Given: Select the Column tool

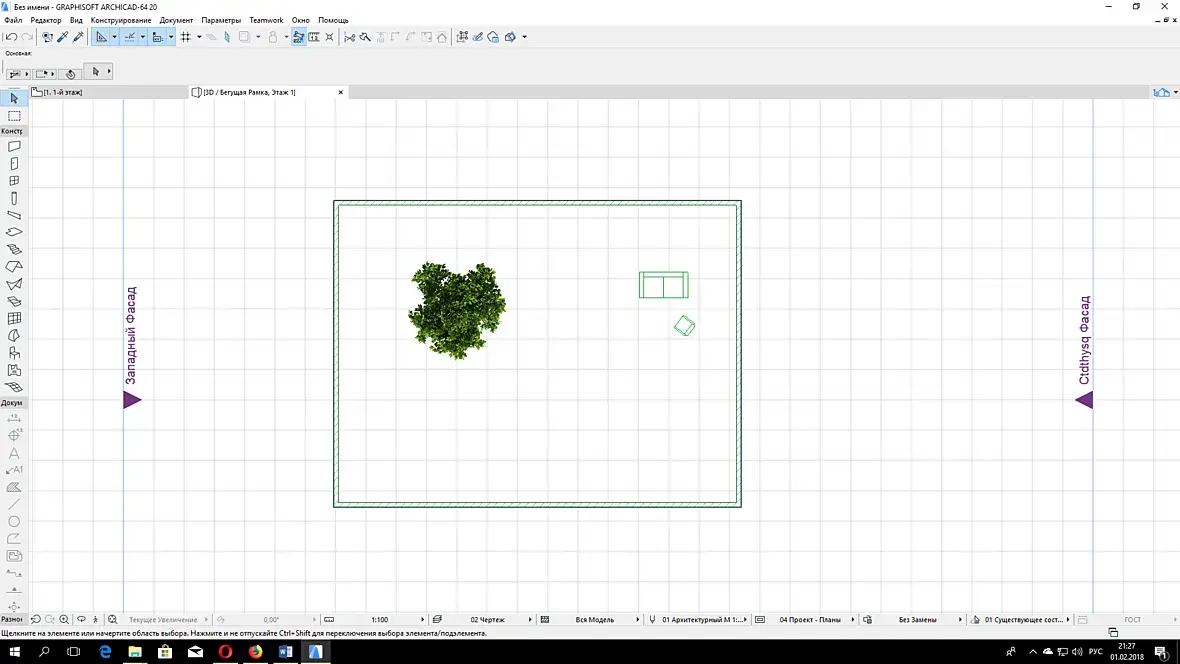Looking at the screenshot, I should [x=14, y=199].
